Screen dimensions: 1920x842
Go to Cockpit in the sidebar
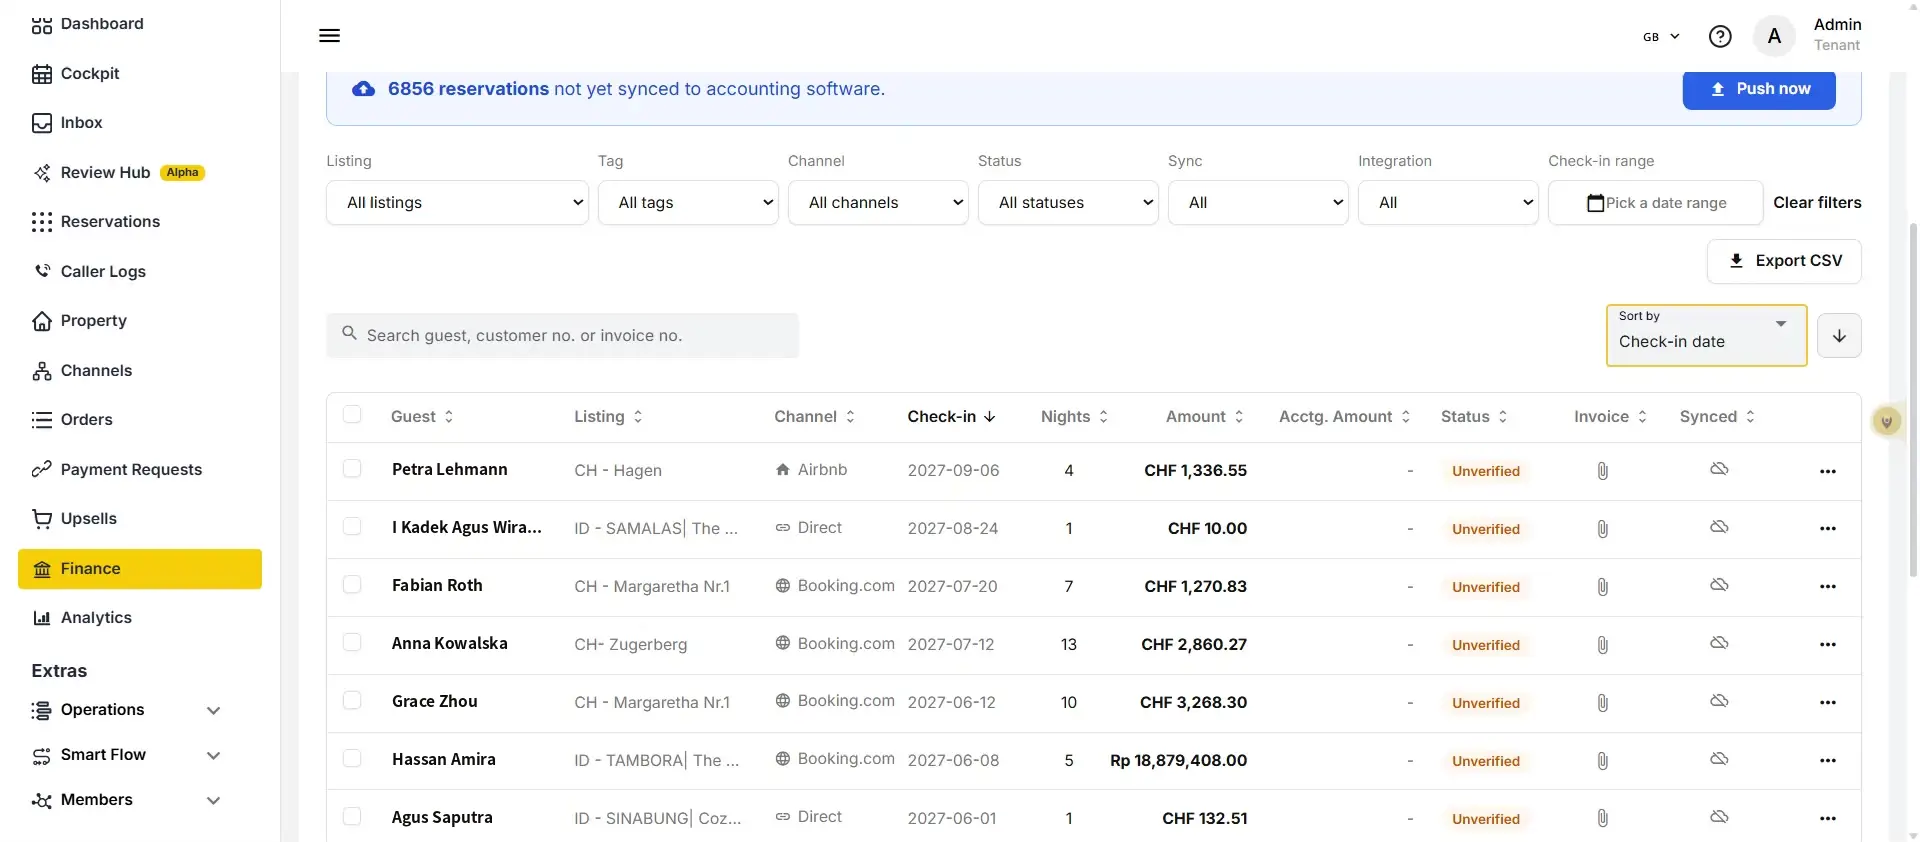tap(90, 74)
